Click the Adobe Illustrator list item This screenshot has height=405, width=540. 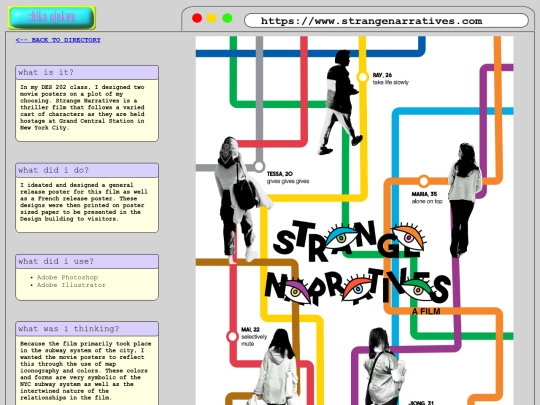tap(71, 285)
